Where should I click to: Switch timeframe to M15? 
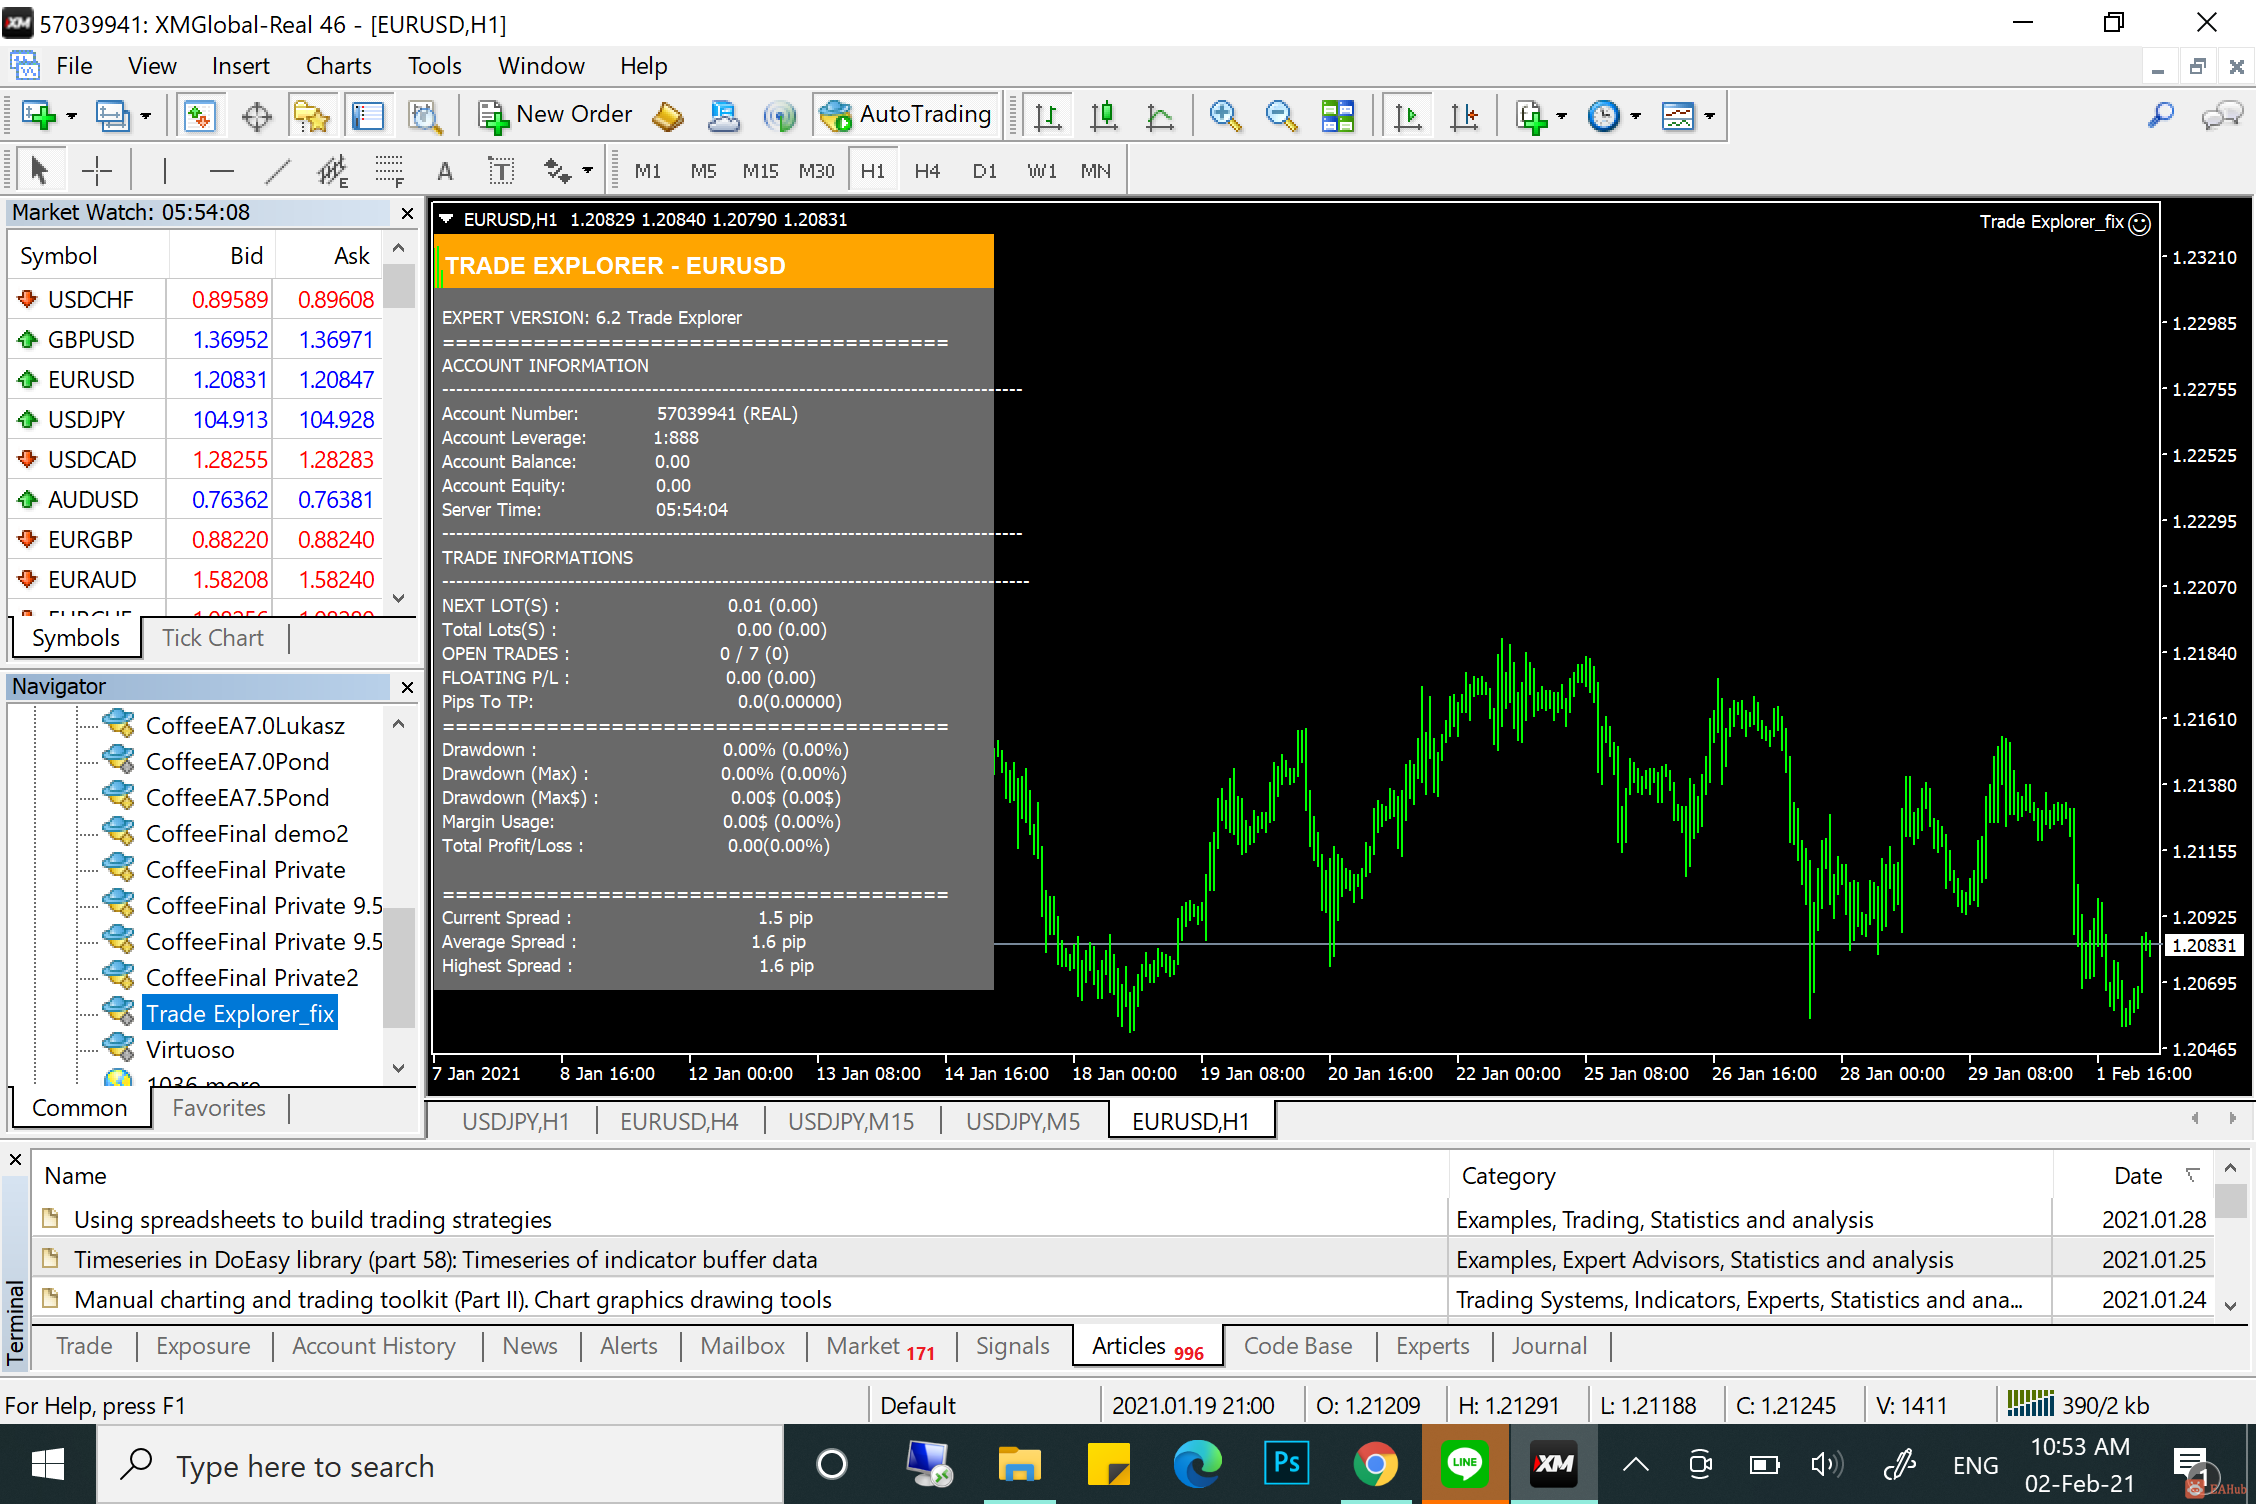tap(760, 171)
